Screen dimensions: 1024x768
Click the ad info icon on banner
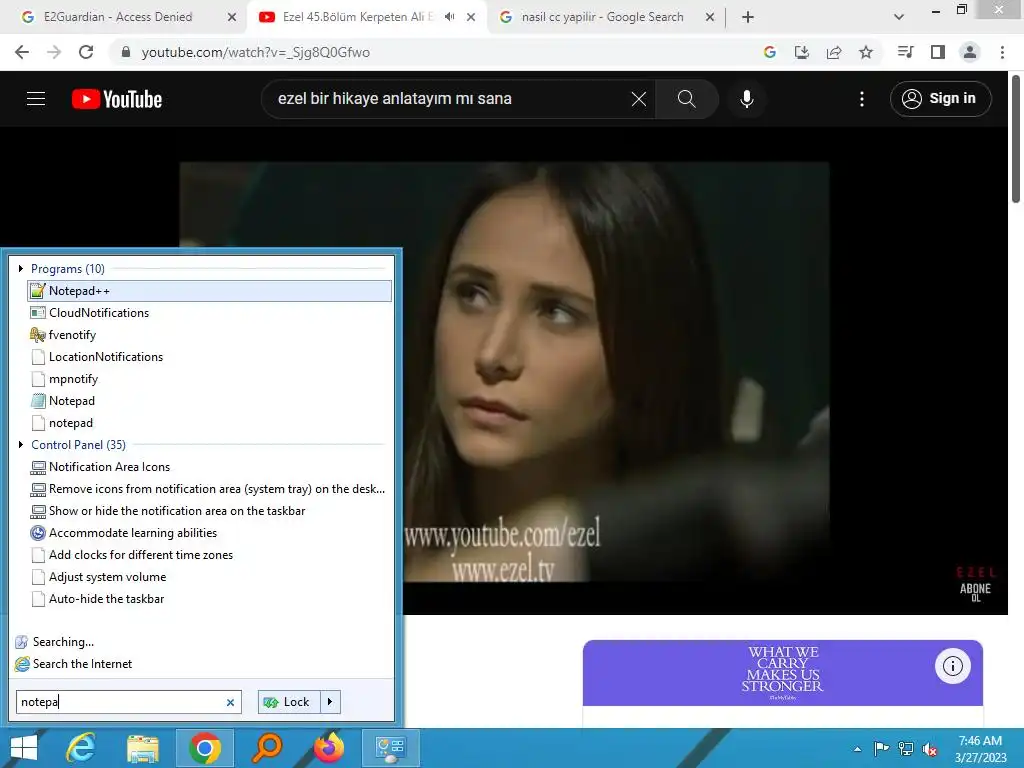[953, 666]
